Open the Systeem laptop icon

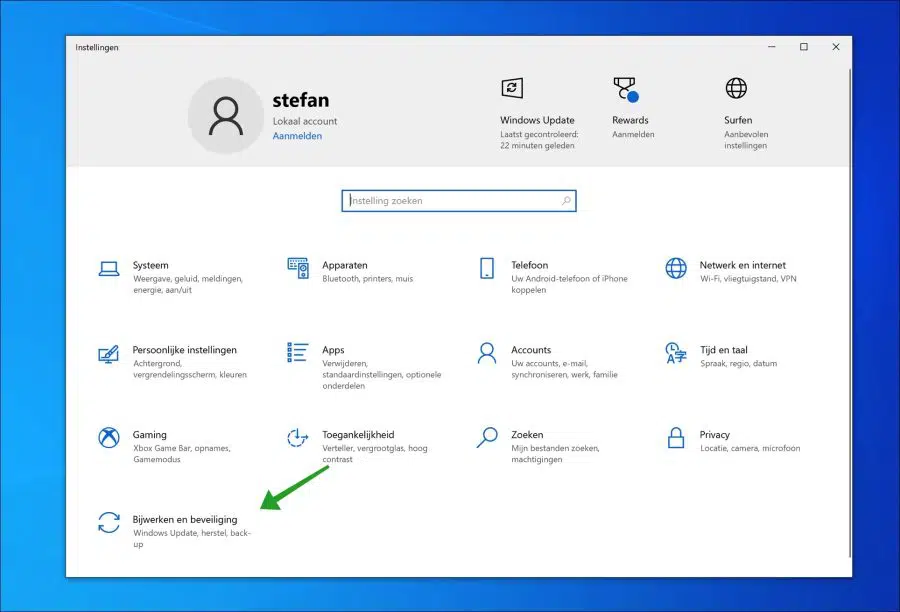click(108, 269)
